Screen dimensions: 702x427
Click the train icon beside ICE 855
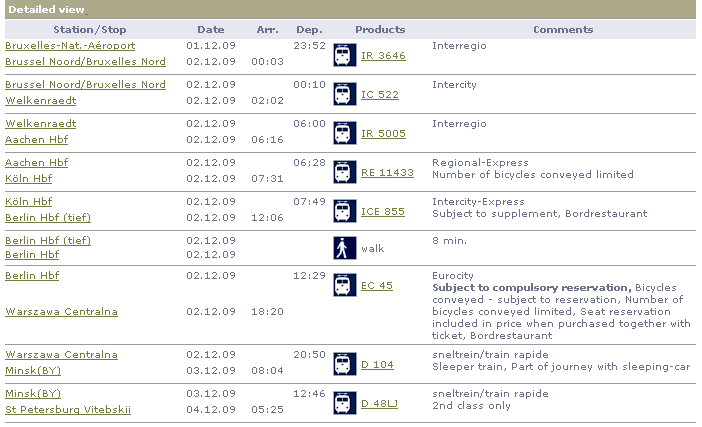tap(344, 211)
